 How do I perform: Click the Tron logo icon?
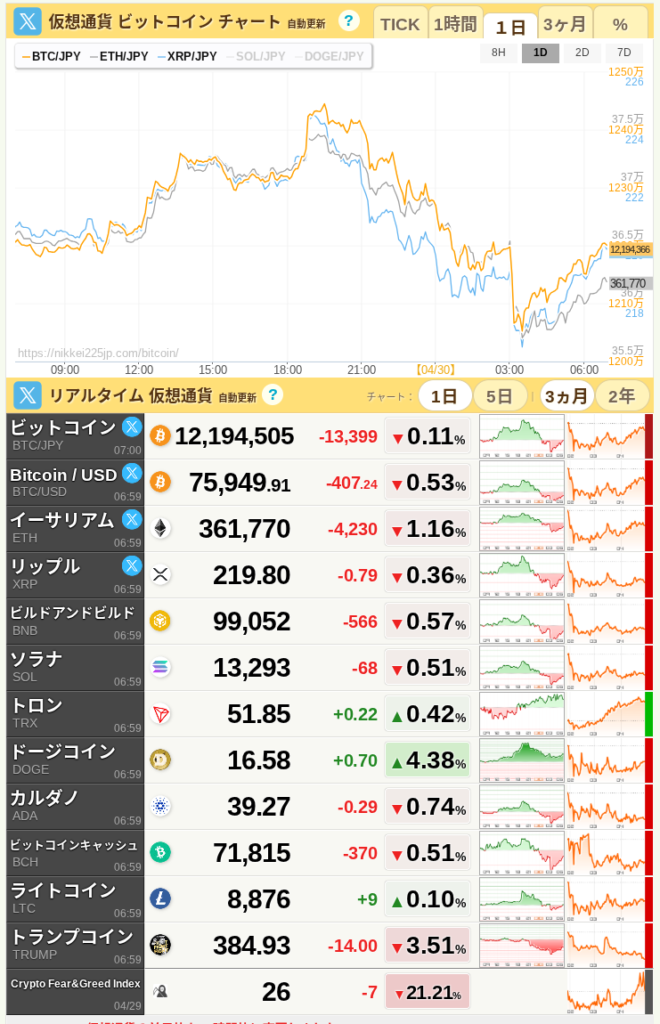pyautogui.click(x=160, y=714)
